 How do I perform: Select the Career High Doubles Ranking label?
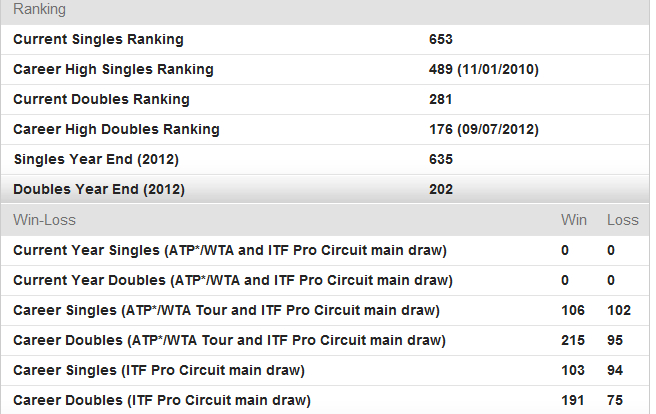tap(116, 130)
